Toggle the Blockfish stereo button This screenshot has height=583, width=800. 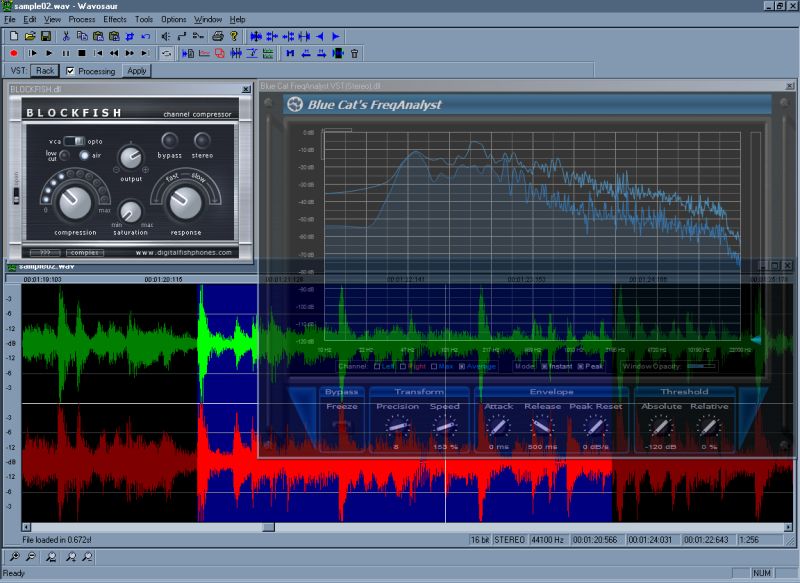[x=202, y=140]
